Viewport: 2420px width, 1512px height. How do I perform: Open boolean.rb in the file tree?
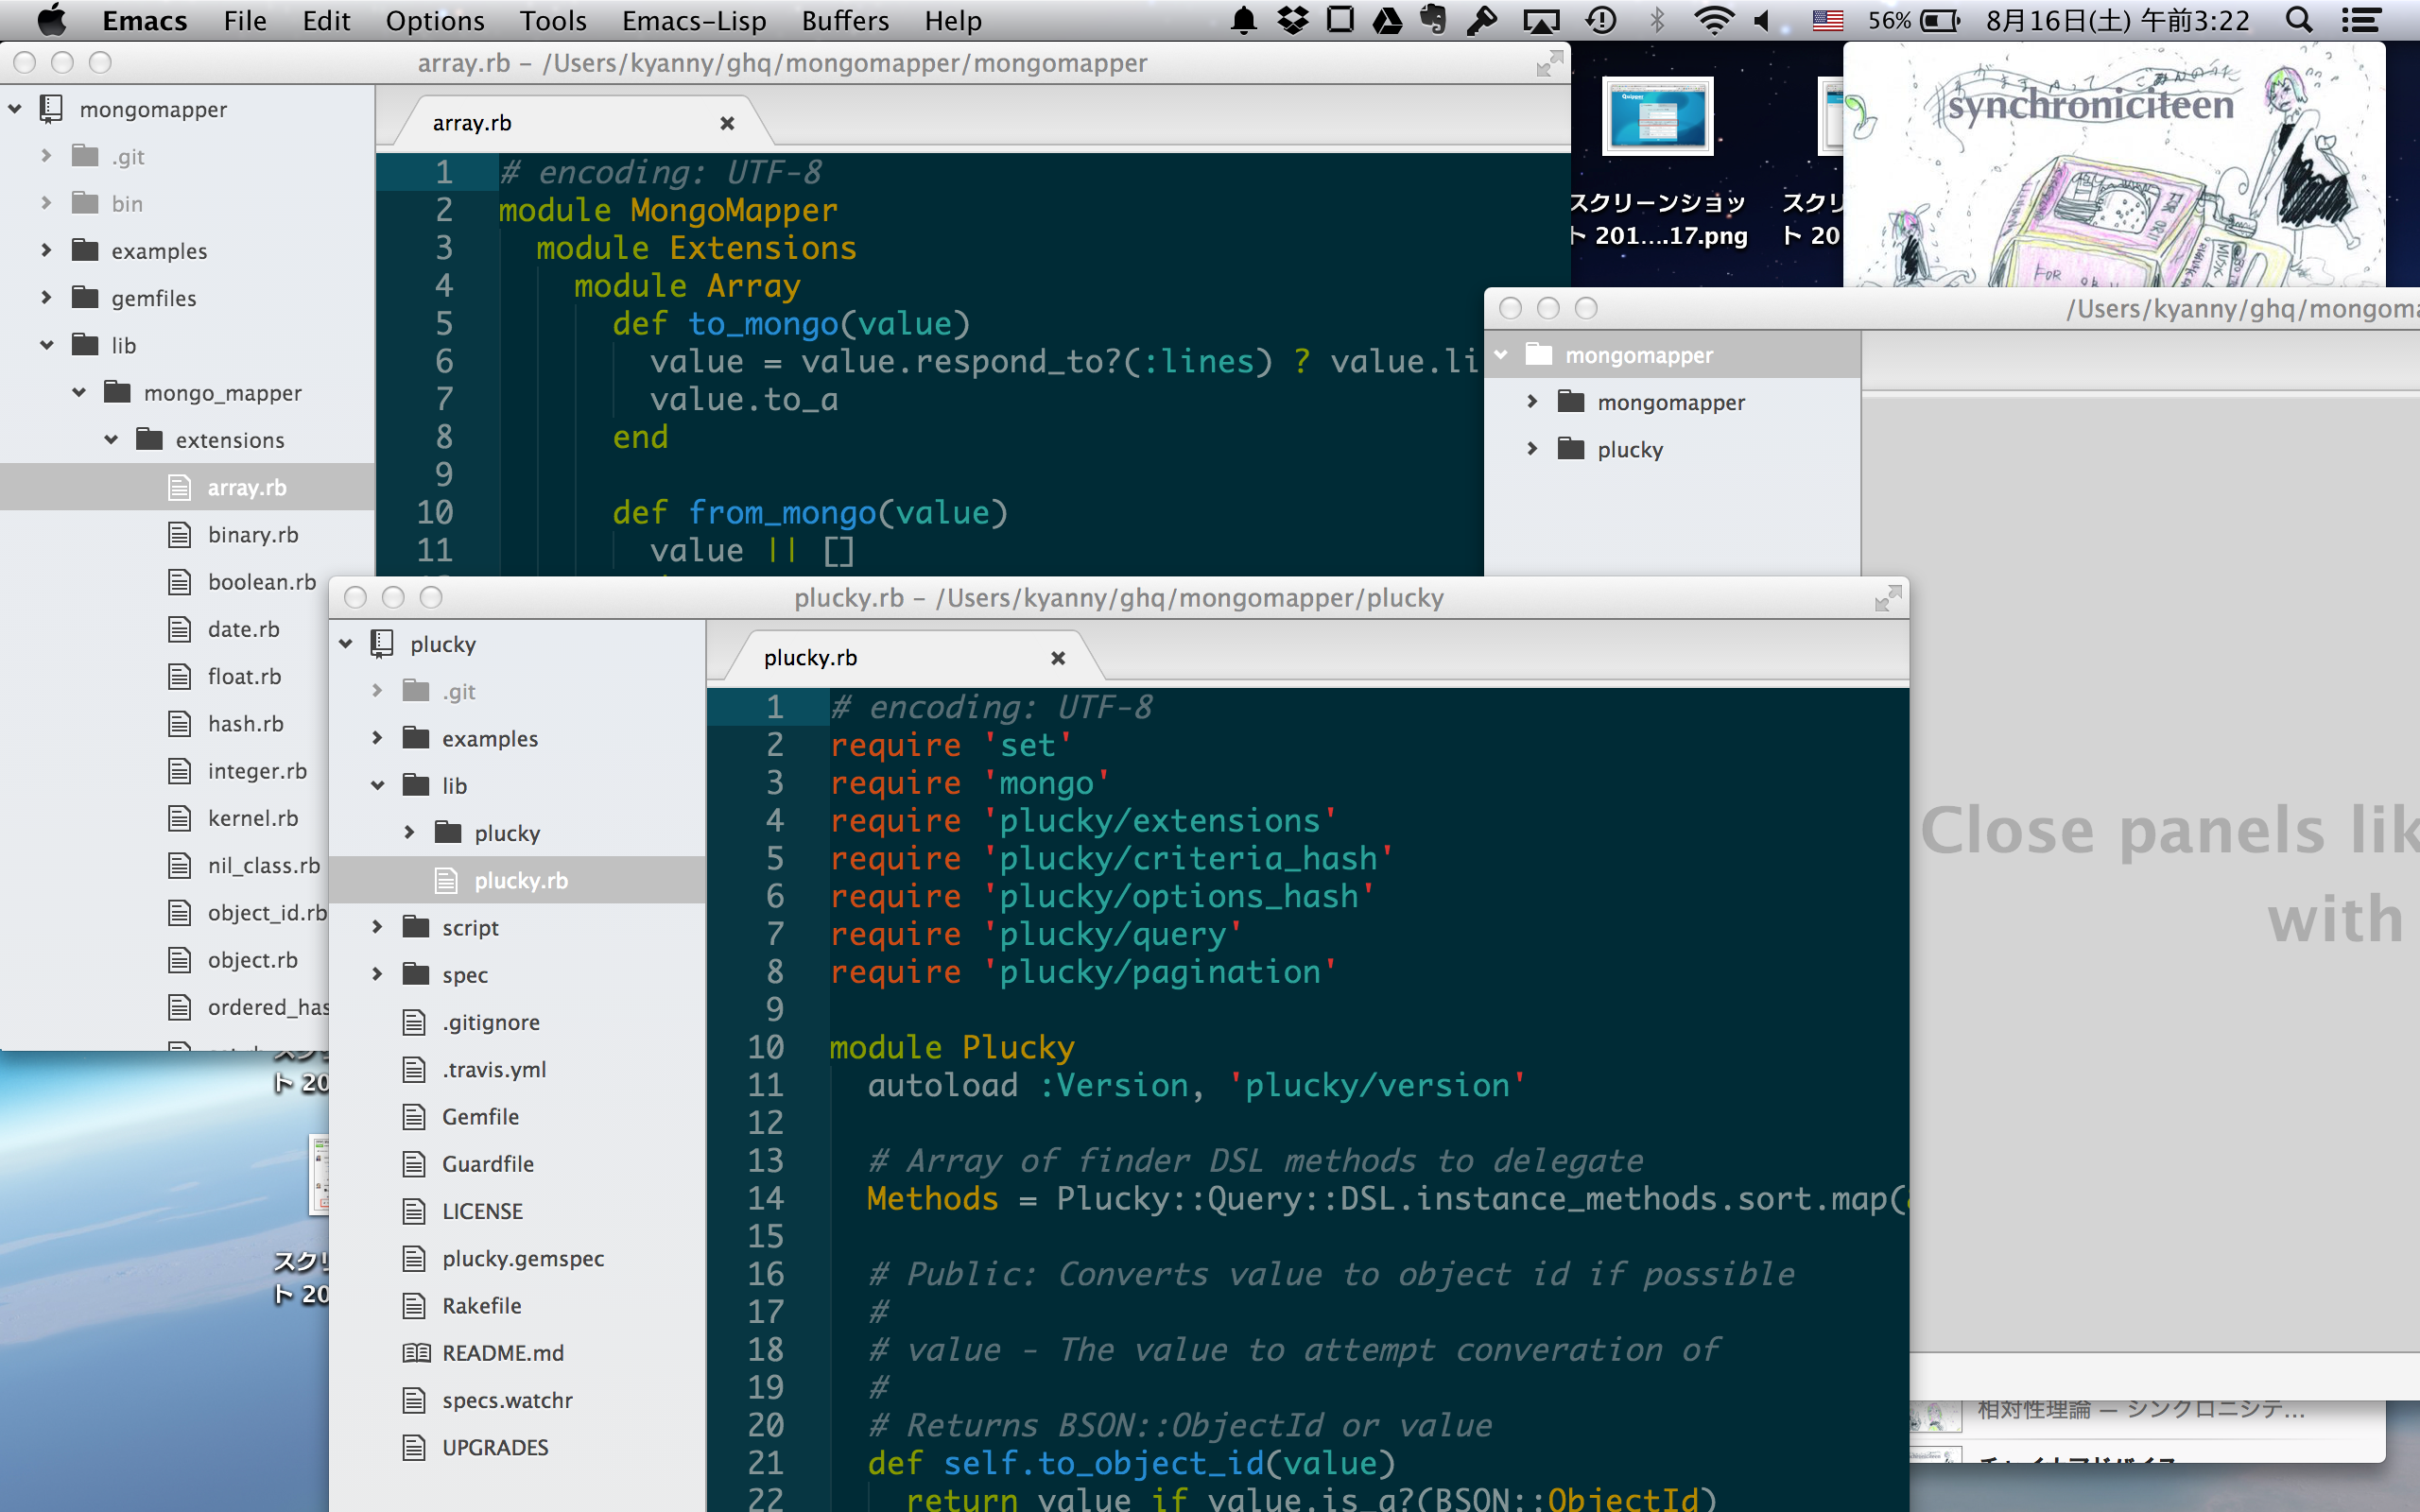click(262, 582)
